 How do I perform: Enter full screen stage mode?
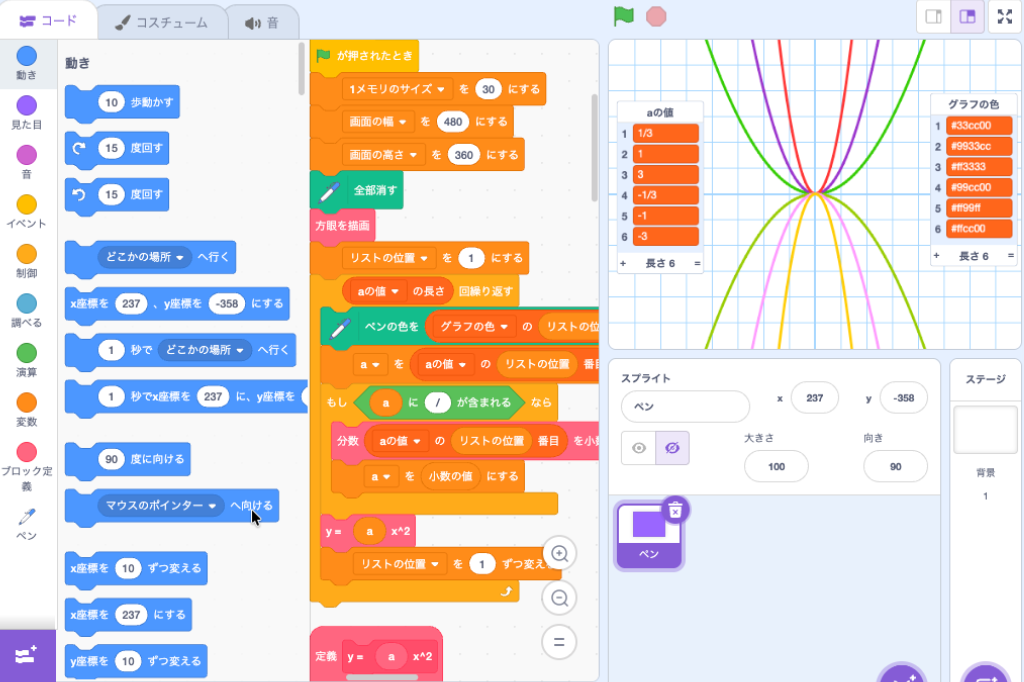pyautogui.click(x=1004, y=17)
